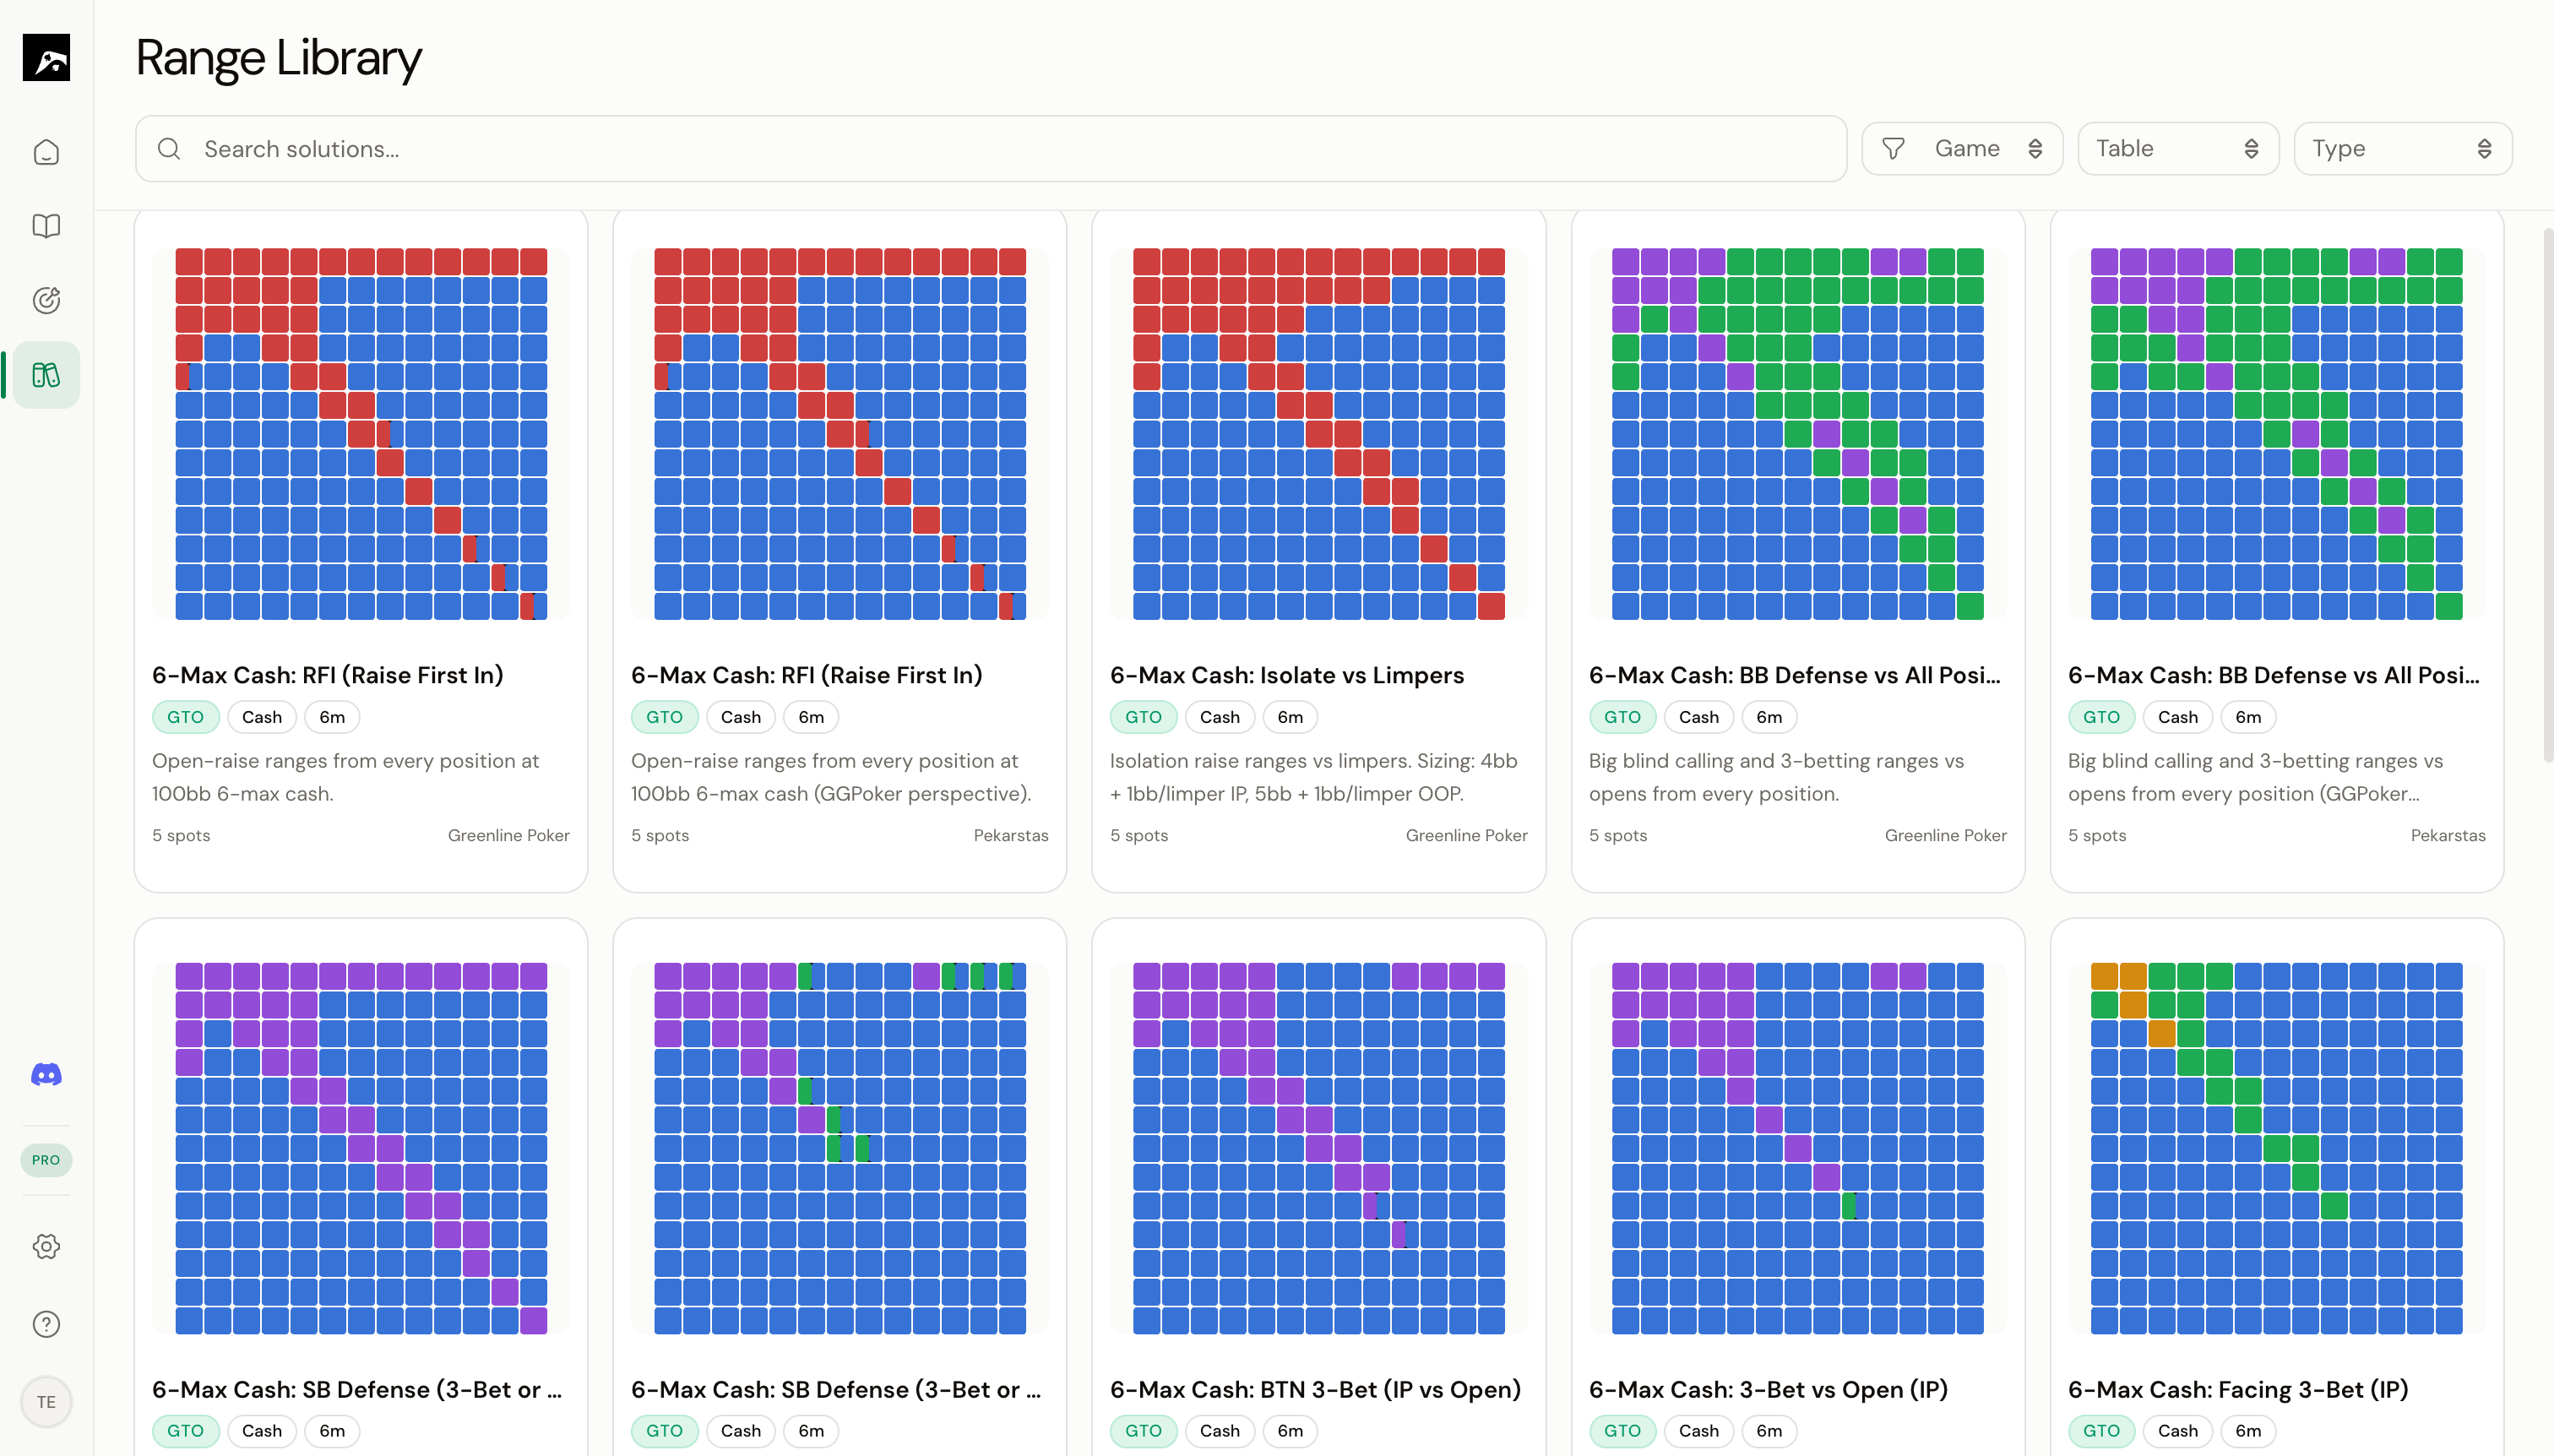Open the Range Library binoculars icon
Screen dimensions: 2554x1456
[x=46, y=374]
